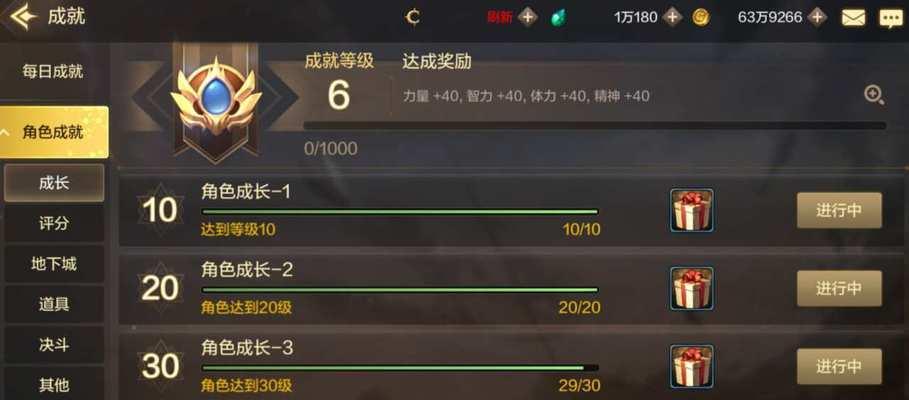Click the achievement level progress bar 0/1000
This screenshot has width=909, height=400.
[595, 125]
